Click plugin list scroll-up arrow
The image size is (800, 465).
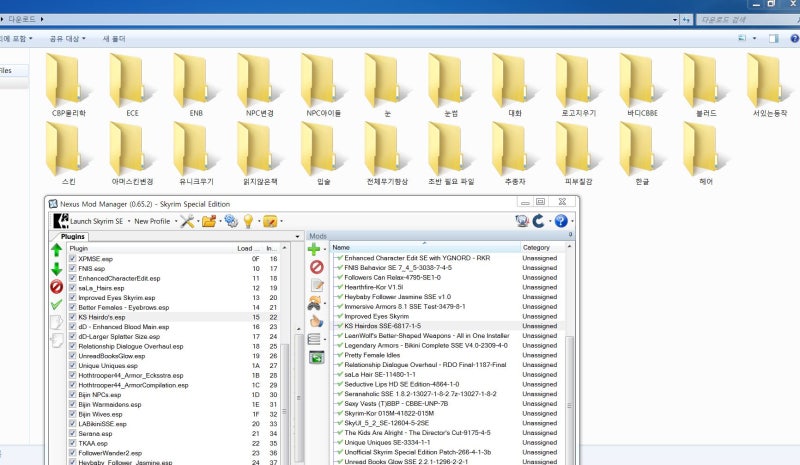coord(285,248)
